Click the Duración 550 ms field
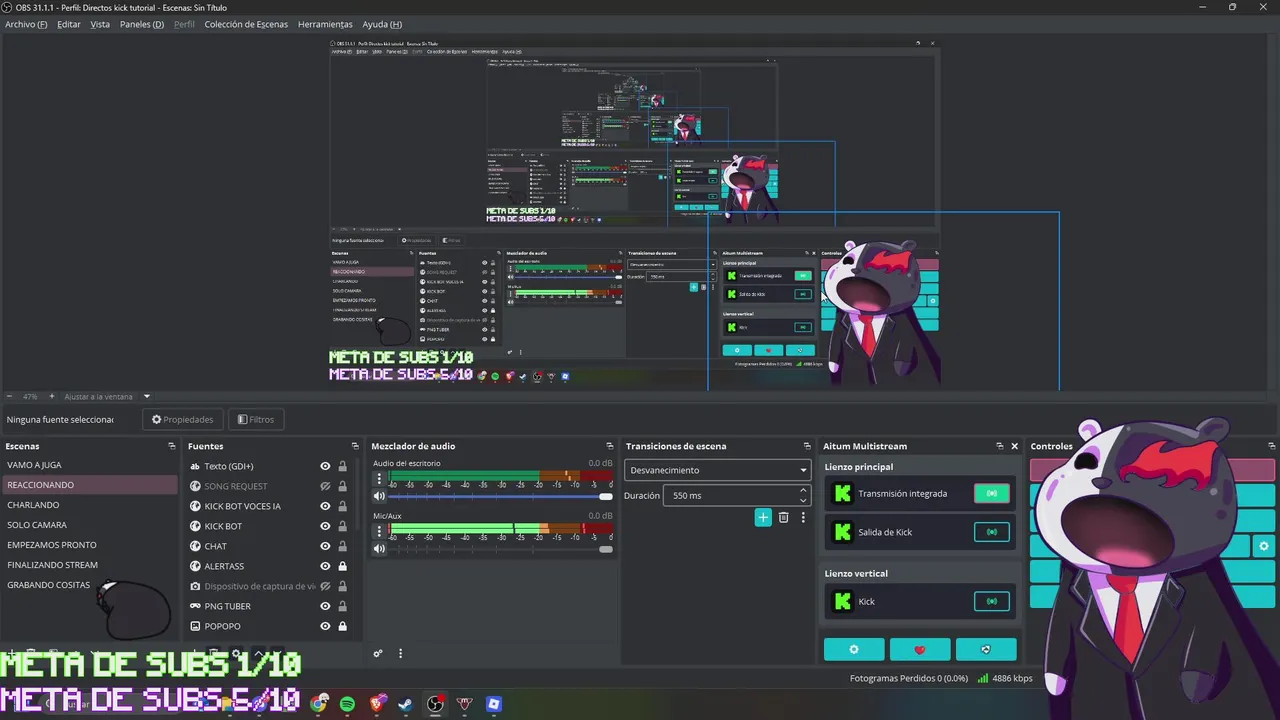Screen dimensions: 1280x720 (x=736, y=495)
